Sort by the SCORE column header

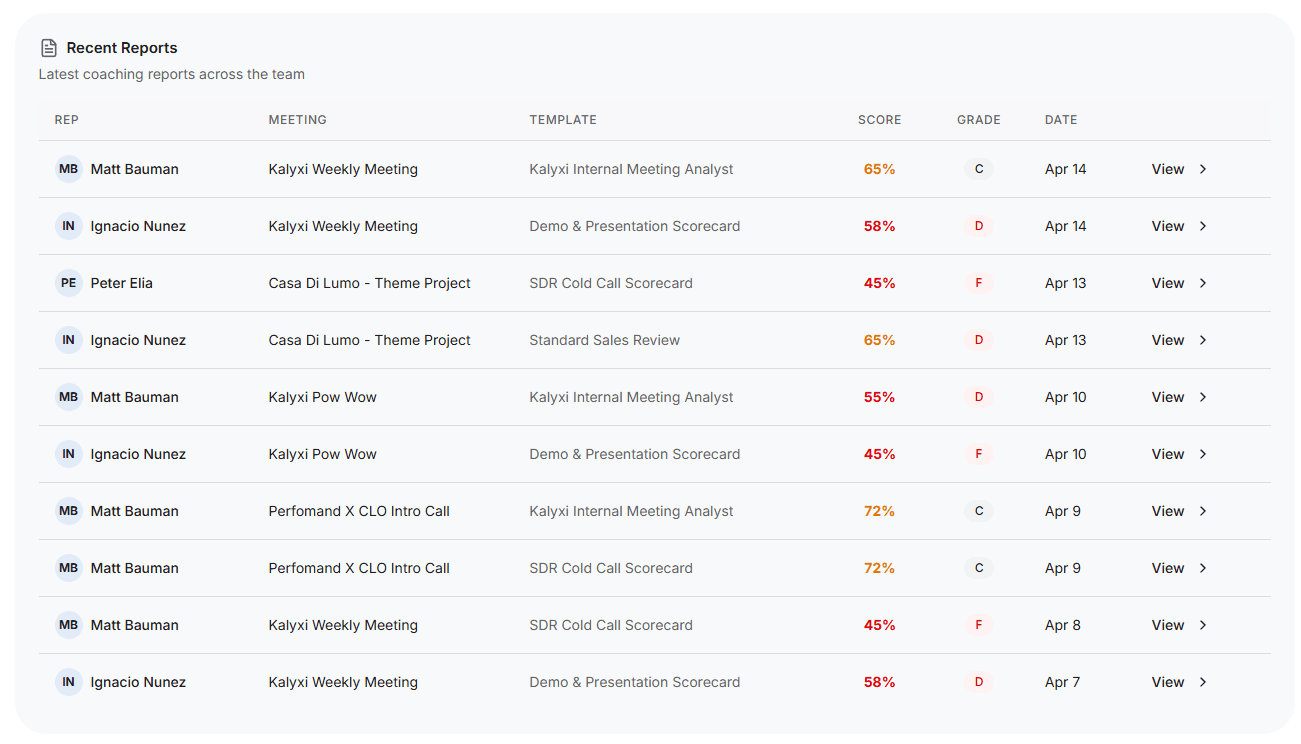point(879,119)
